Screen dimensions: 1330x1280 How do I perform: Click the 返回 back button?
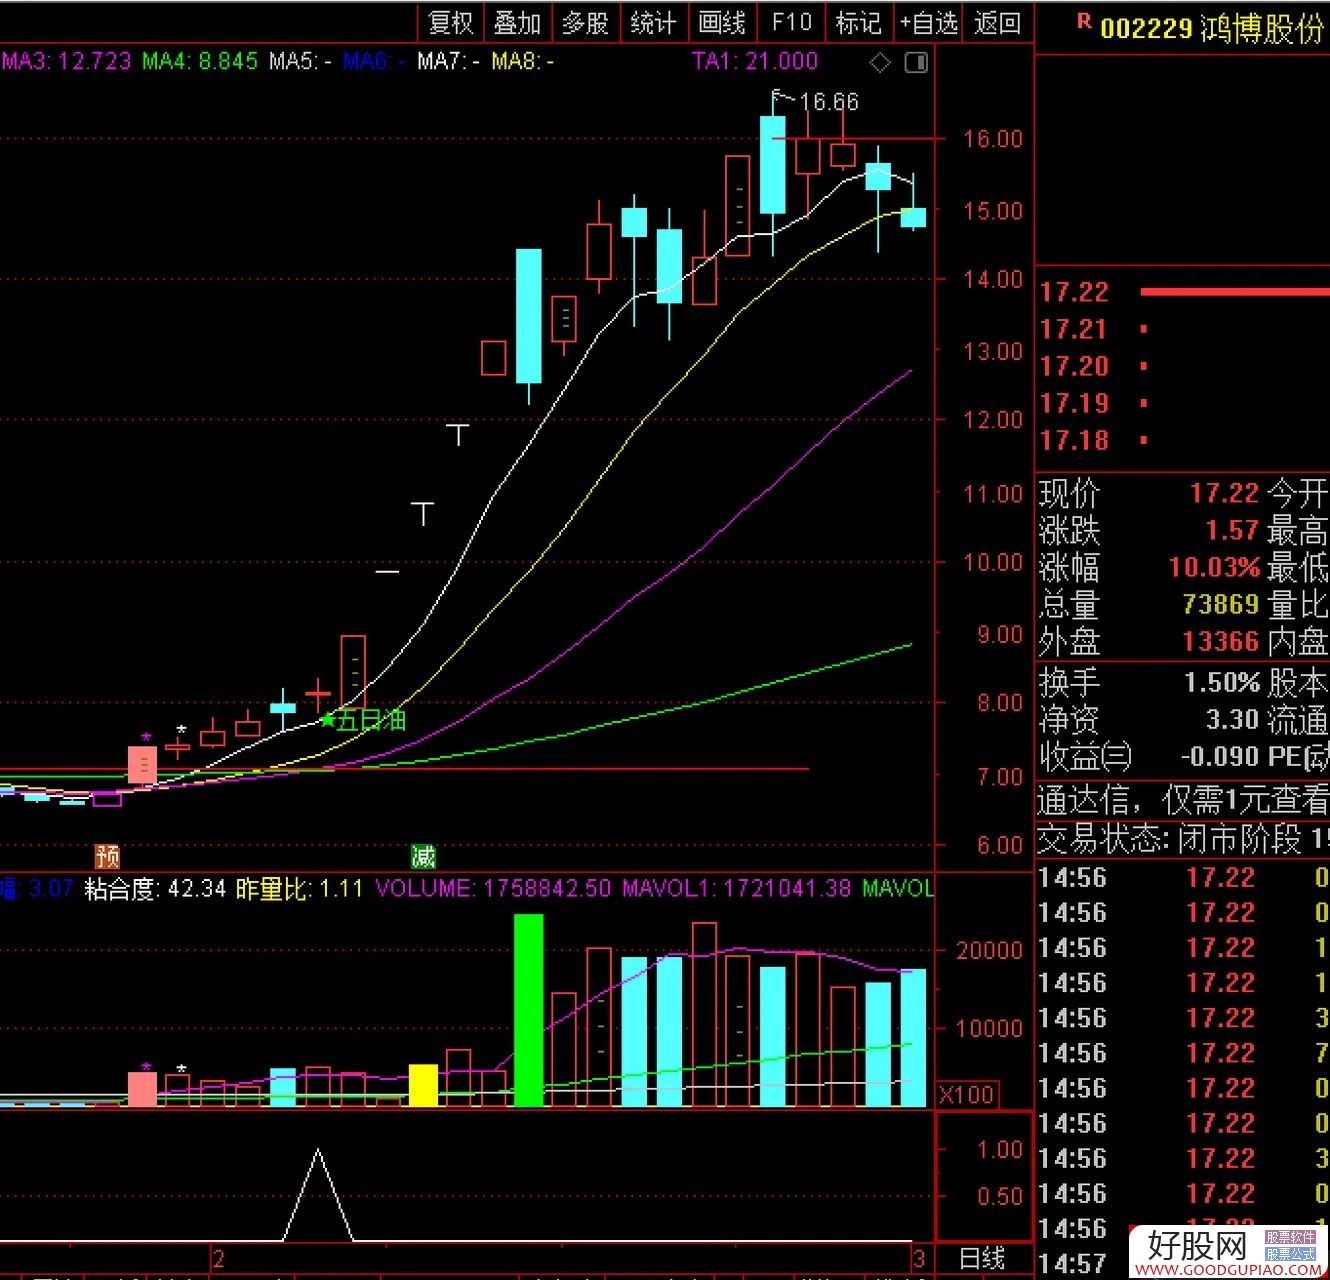[x=998, y=22]
